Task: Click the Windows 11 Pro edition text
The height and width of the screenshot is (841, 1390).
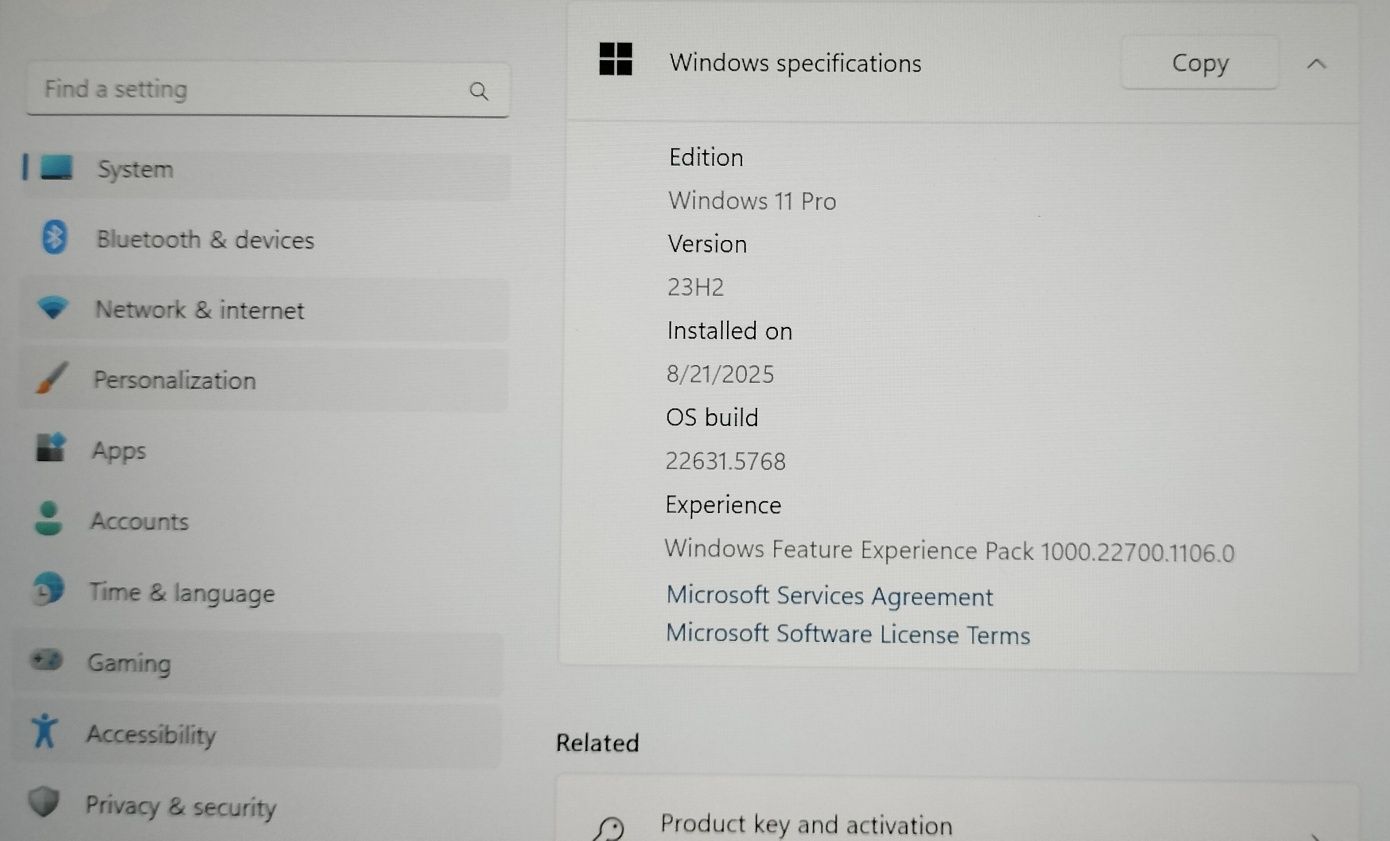Action: [x=752, y=201]
